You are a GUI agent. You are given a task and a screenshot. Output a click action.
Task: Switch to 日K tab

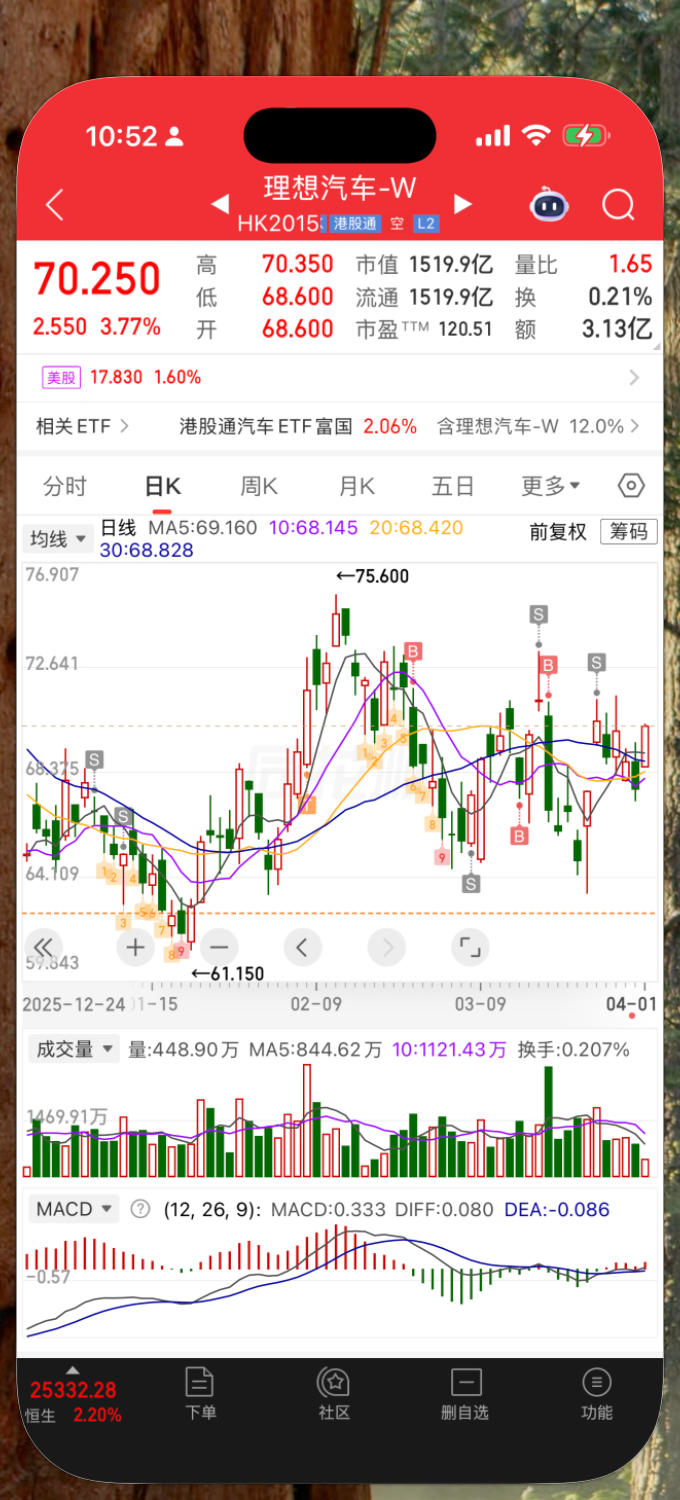tap(162, 486)
